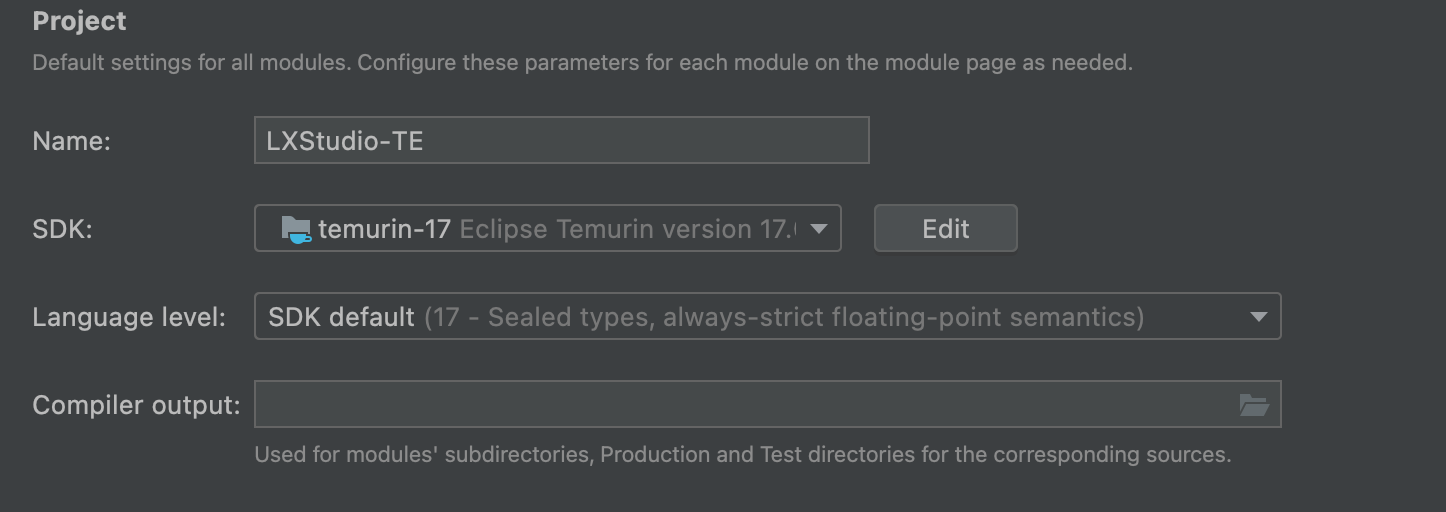Click the default settings description text
This screenshot has width=1446, height=512.
tap(190, 62)
